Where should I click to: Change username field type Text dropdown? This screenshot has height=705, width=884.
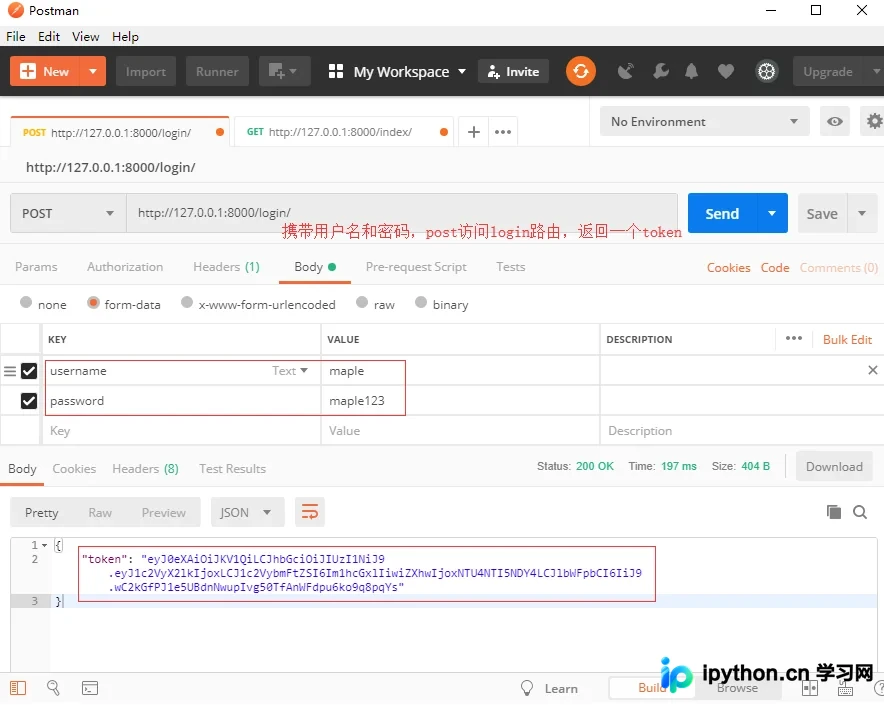pos(290,371)
